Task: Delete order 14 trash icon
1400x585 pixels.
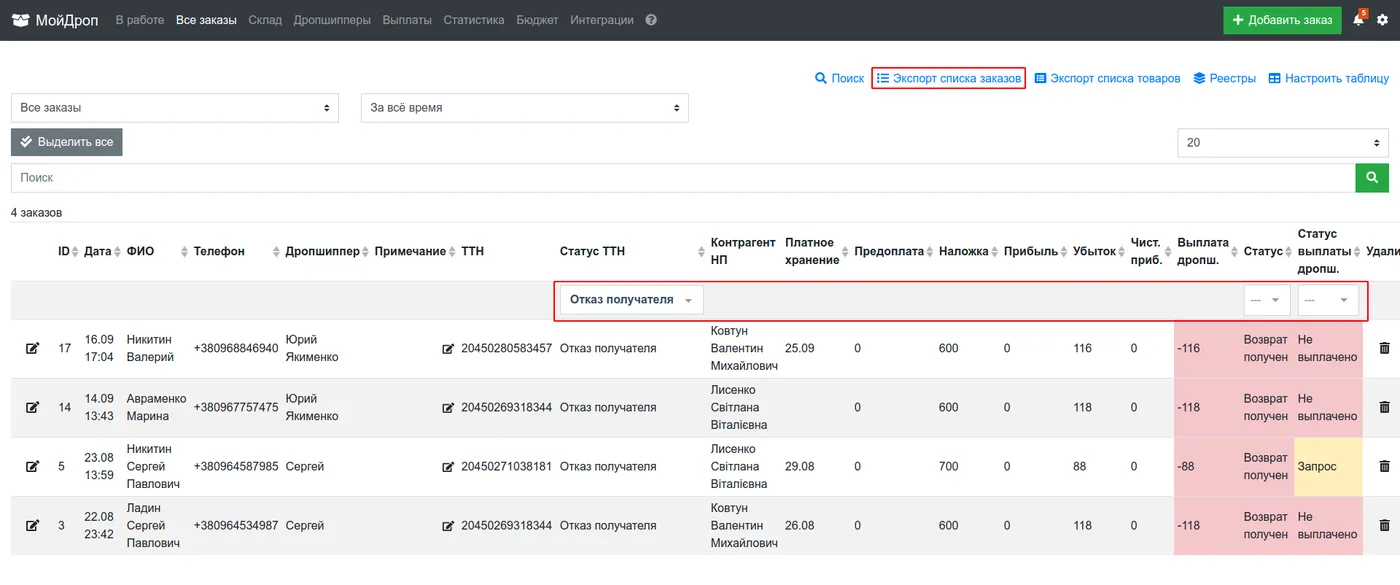Action: (1384, 407)
